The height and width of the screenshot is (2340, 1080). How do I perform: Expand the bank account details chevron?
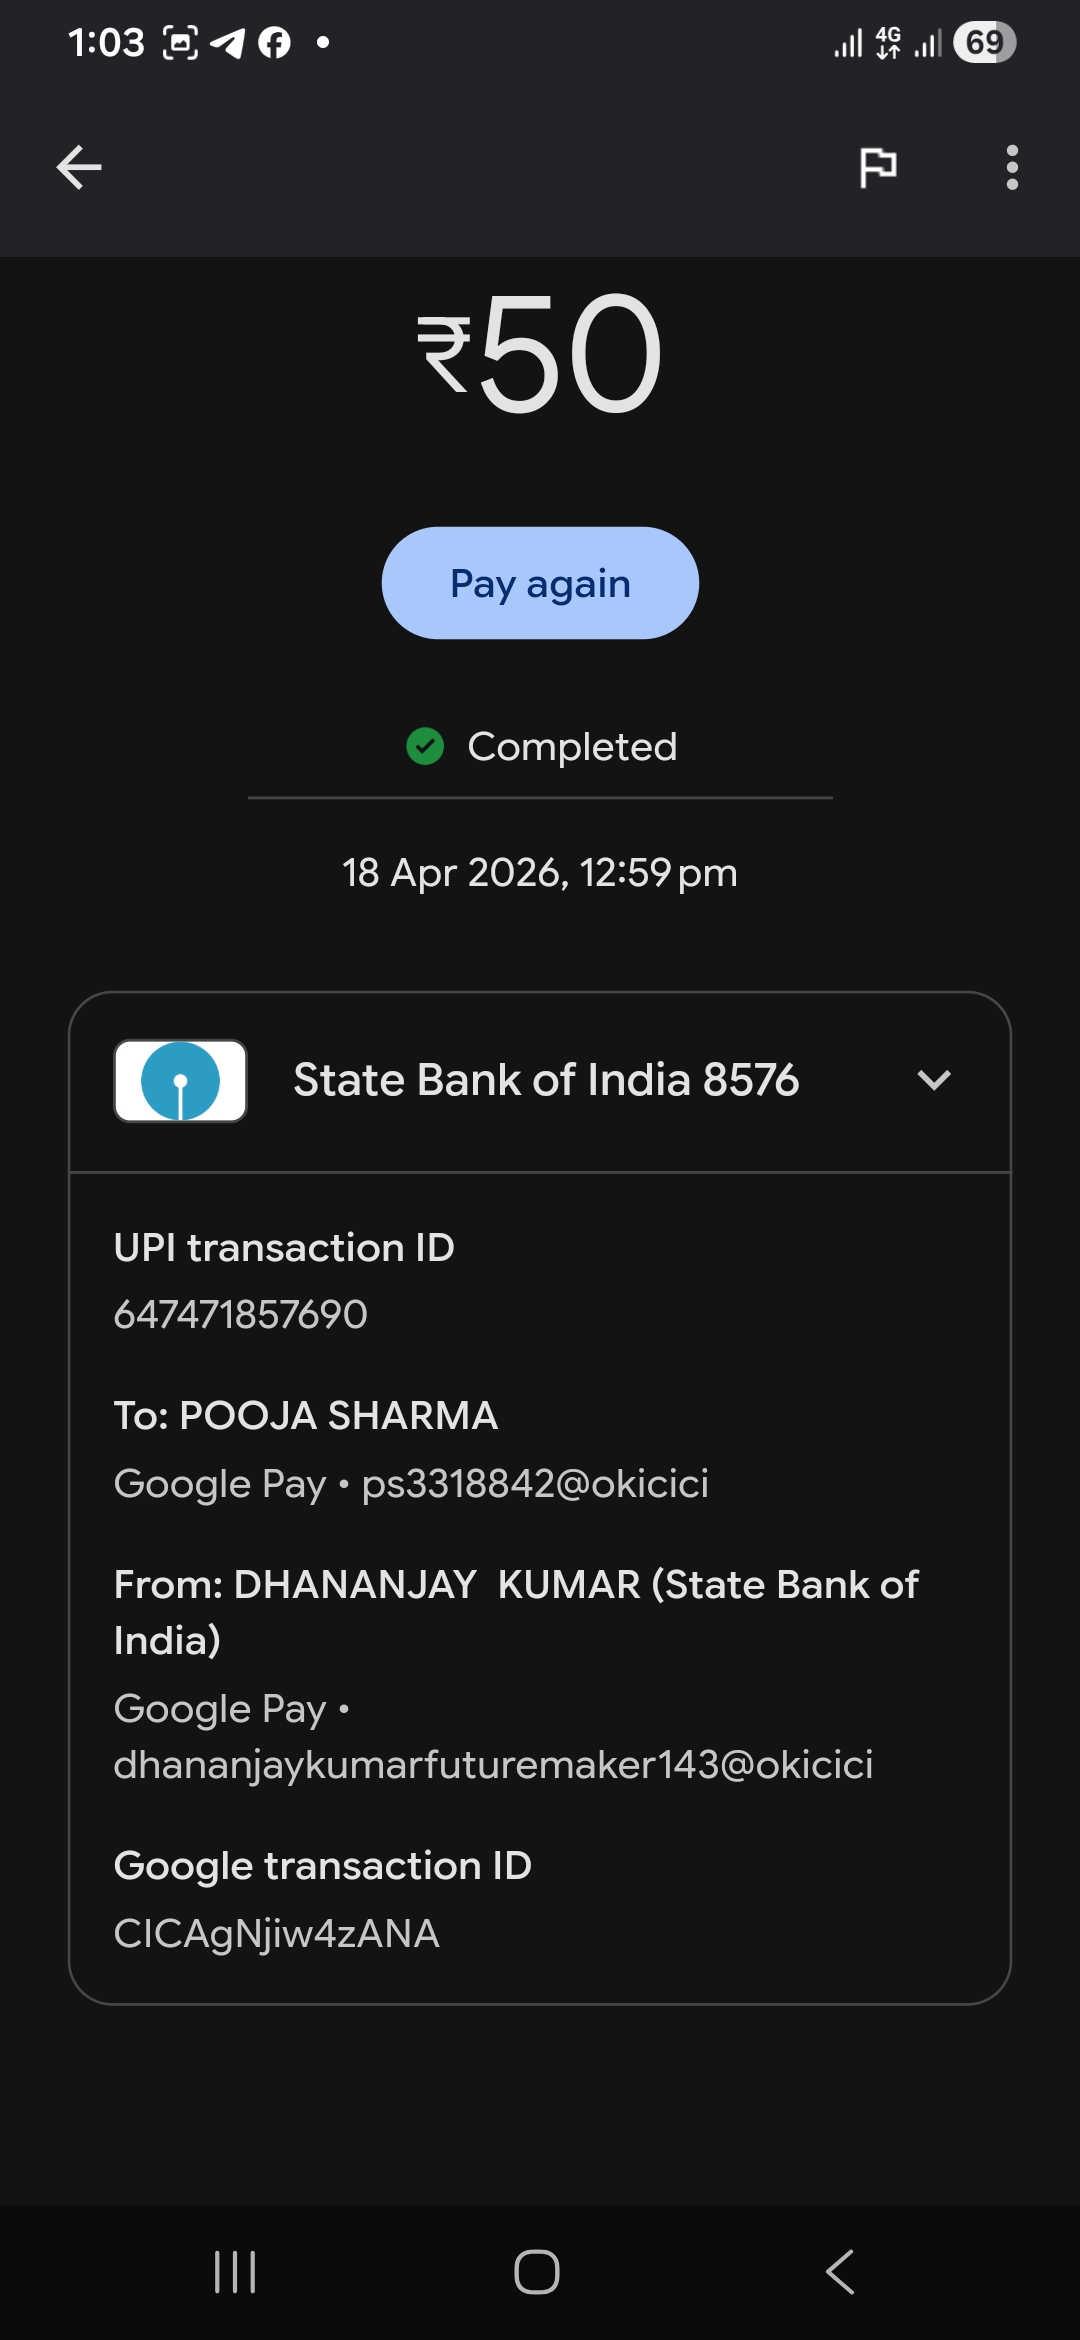(934, 1080)
